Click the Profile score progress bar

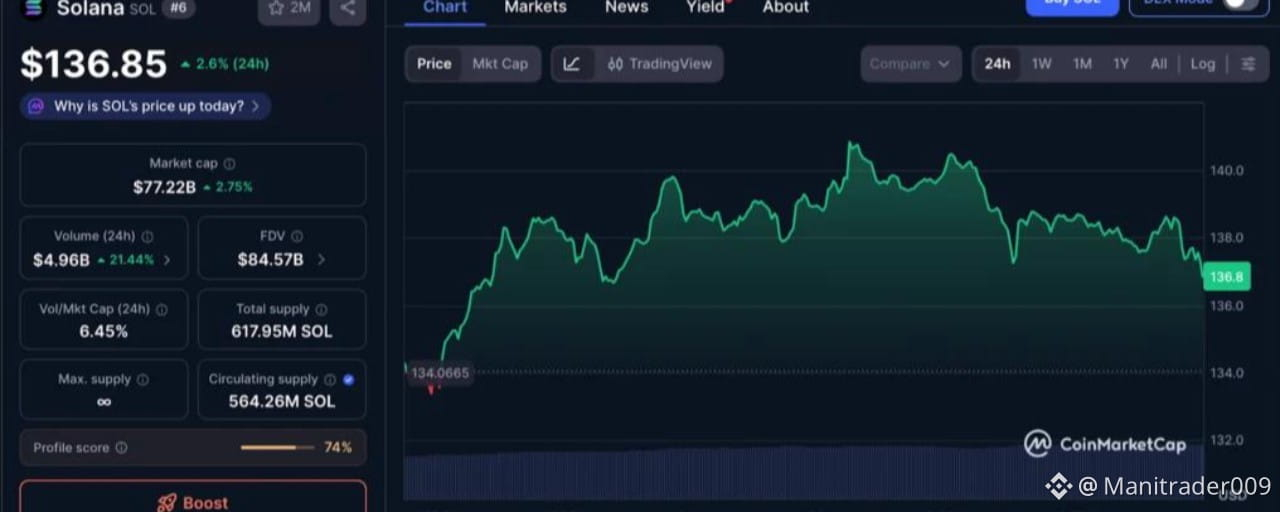[x=277, y=448]
